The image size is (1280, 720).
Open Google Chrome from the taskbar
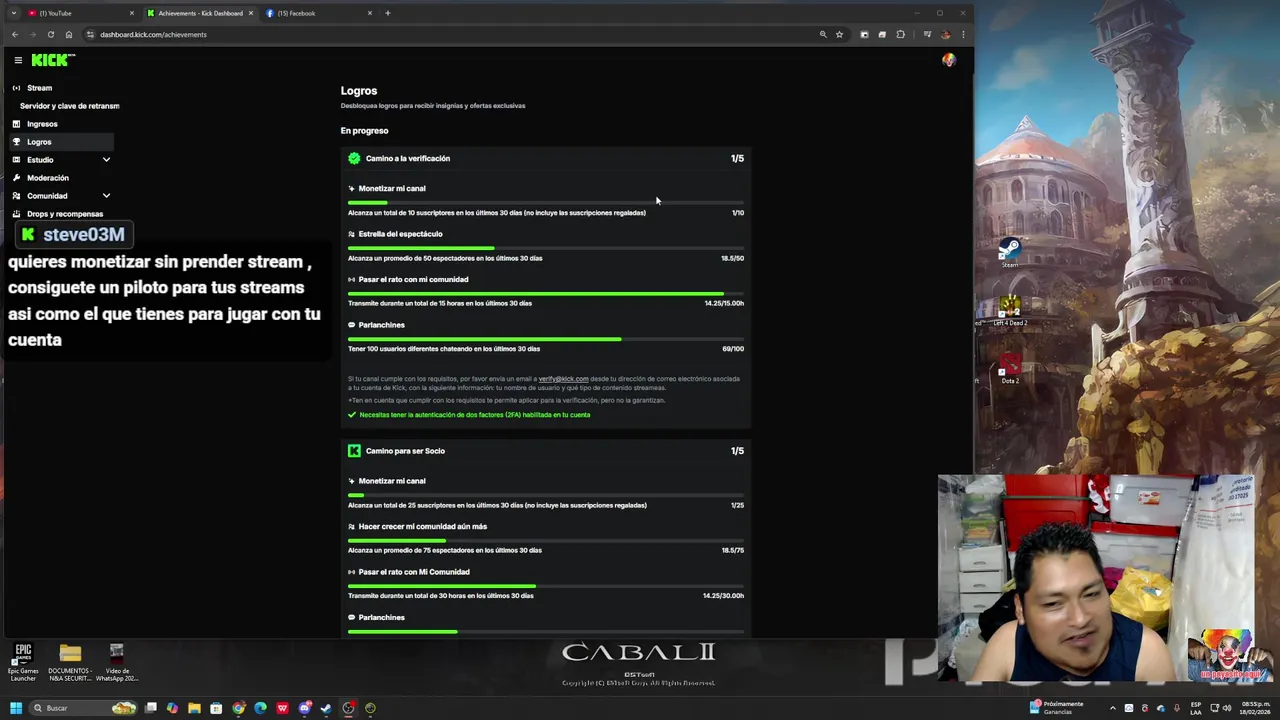click(238, 708)
